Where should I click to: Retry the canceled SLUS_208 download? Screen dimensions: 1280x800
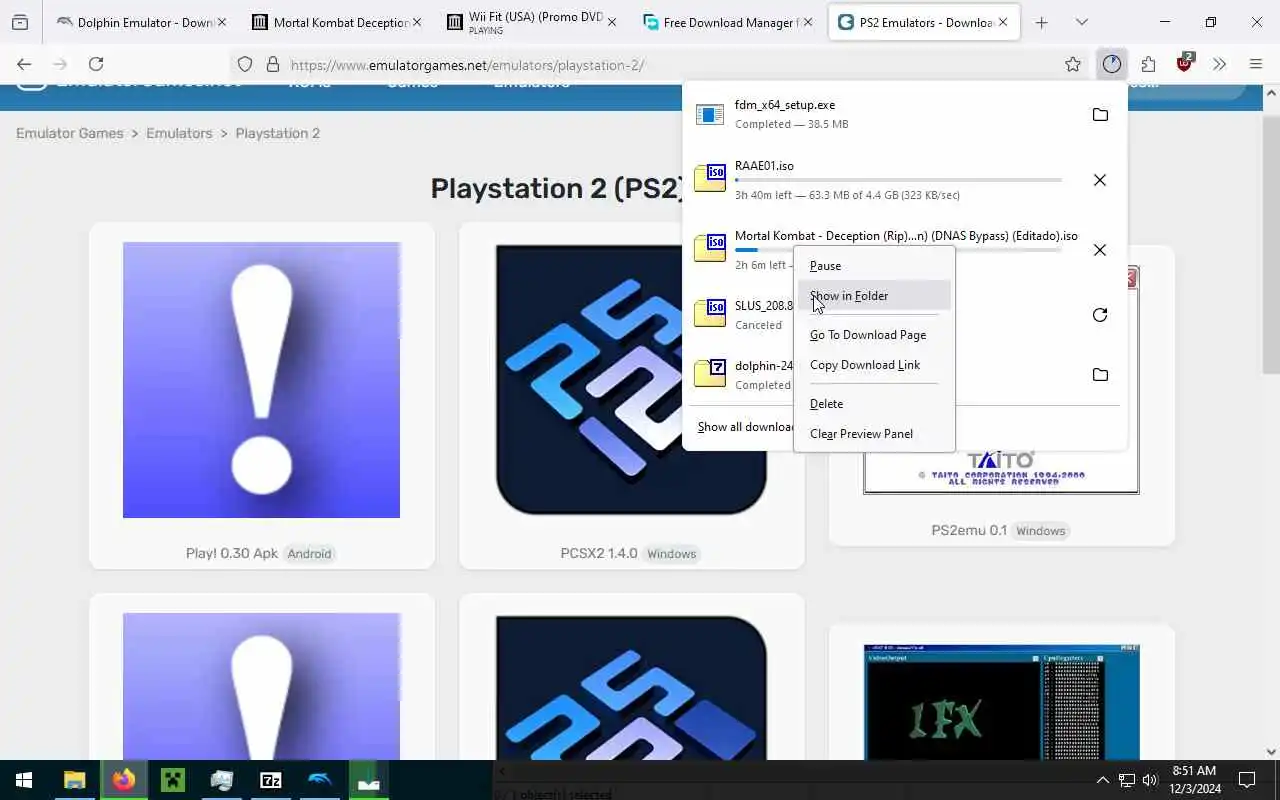pyautogui.click(x=1100, y=315)
